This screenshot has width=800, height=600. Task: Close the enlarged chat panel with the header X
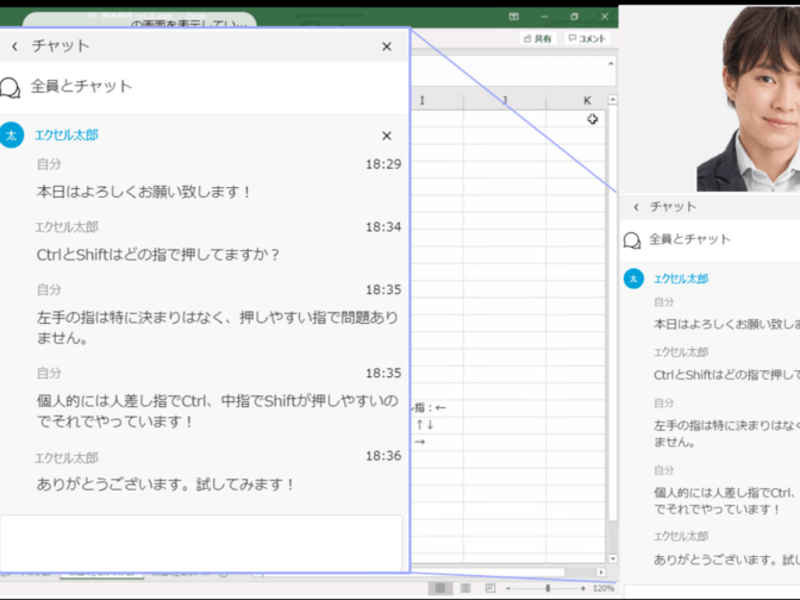coord(387,46)
